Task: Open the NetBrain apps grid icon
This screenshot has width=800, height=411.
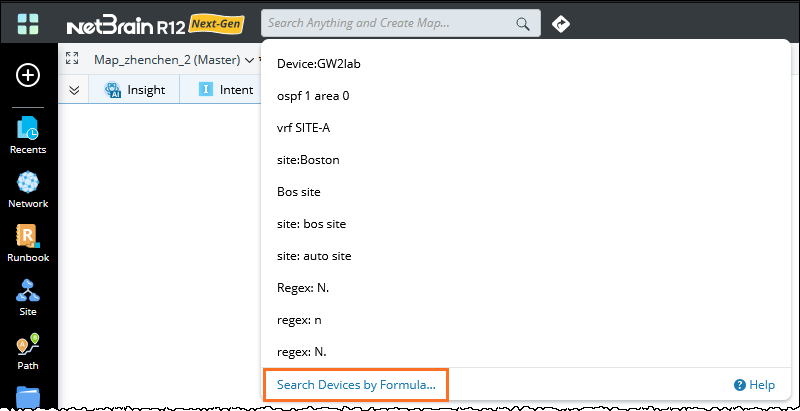Action: pyautogui.click(x=29, y=24)
